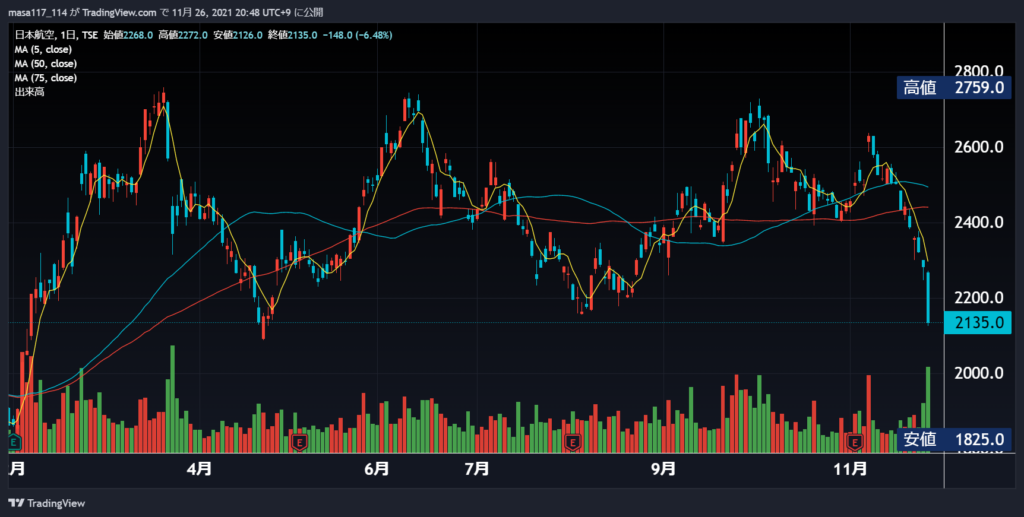Click the 2800.0 price axis label
Image resolution: width=1024 pixels, height=517 pixels.
point(979,71)
